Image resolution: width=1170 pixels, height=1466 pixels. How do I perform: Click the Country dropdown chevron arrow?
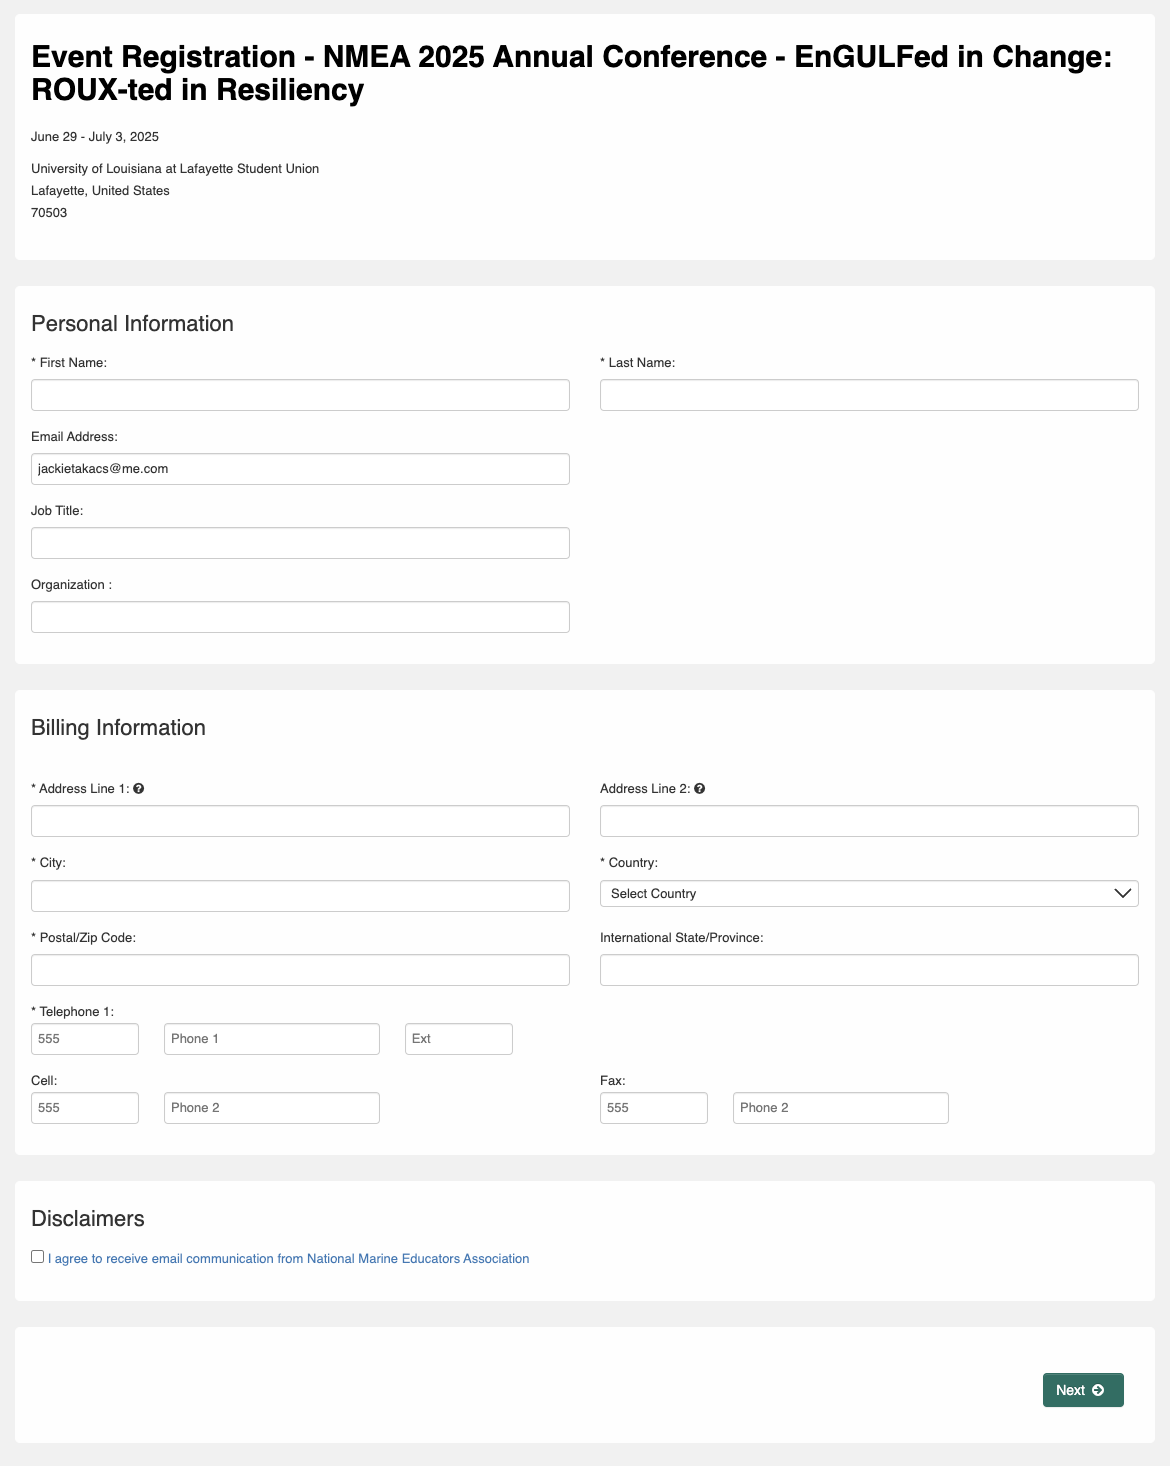pyautogui.click(x=1123, y=893)
